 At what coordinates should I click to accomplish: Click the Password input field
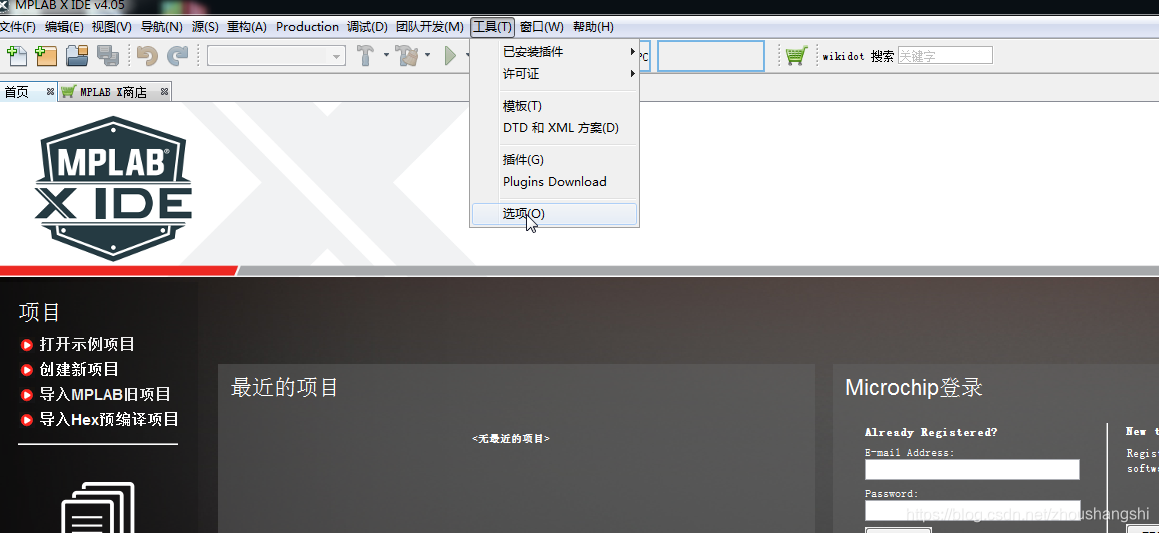coord(972,511)
